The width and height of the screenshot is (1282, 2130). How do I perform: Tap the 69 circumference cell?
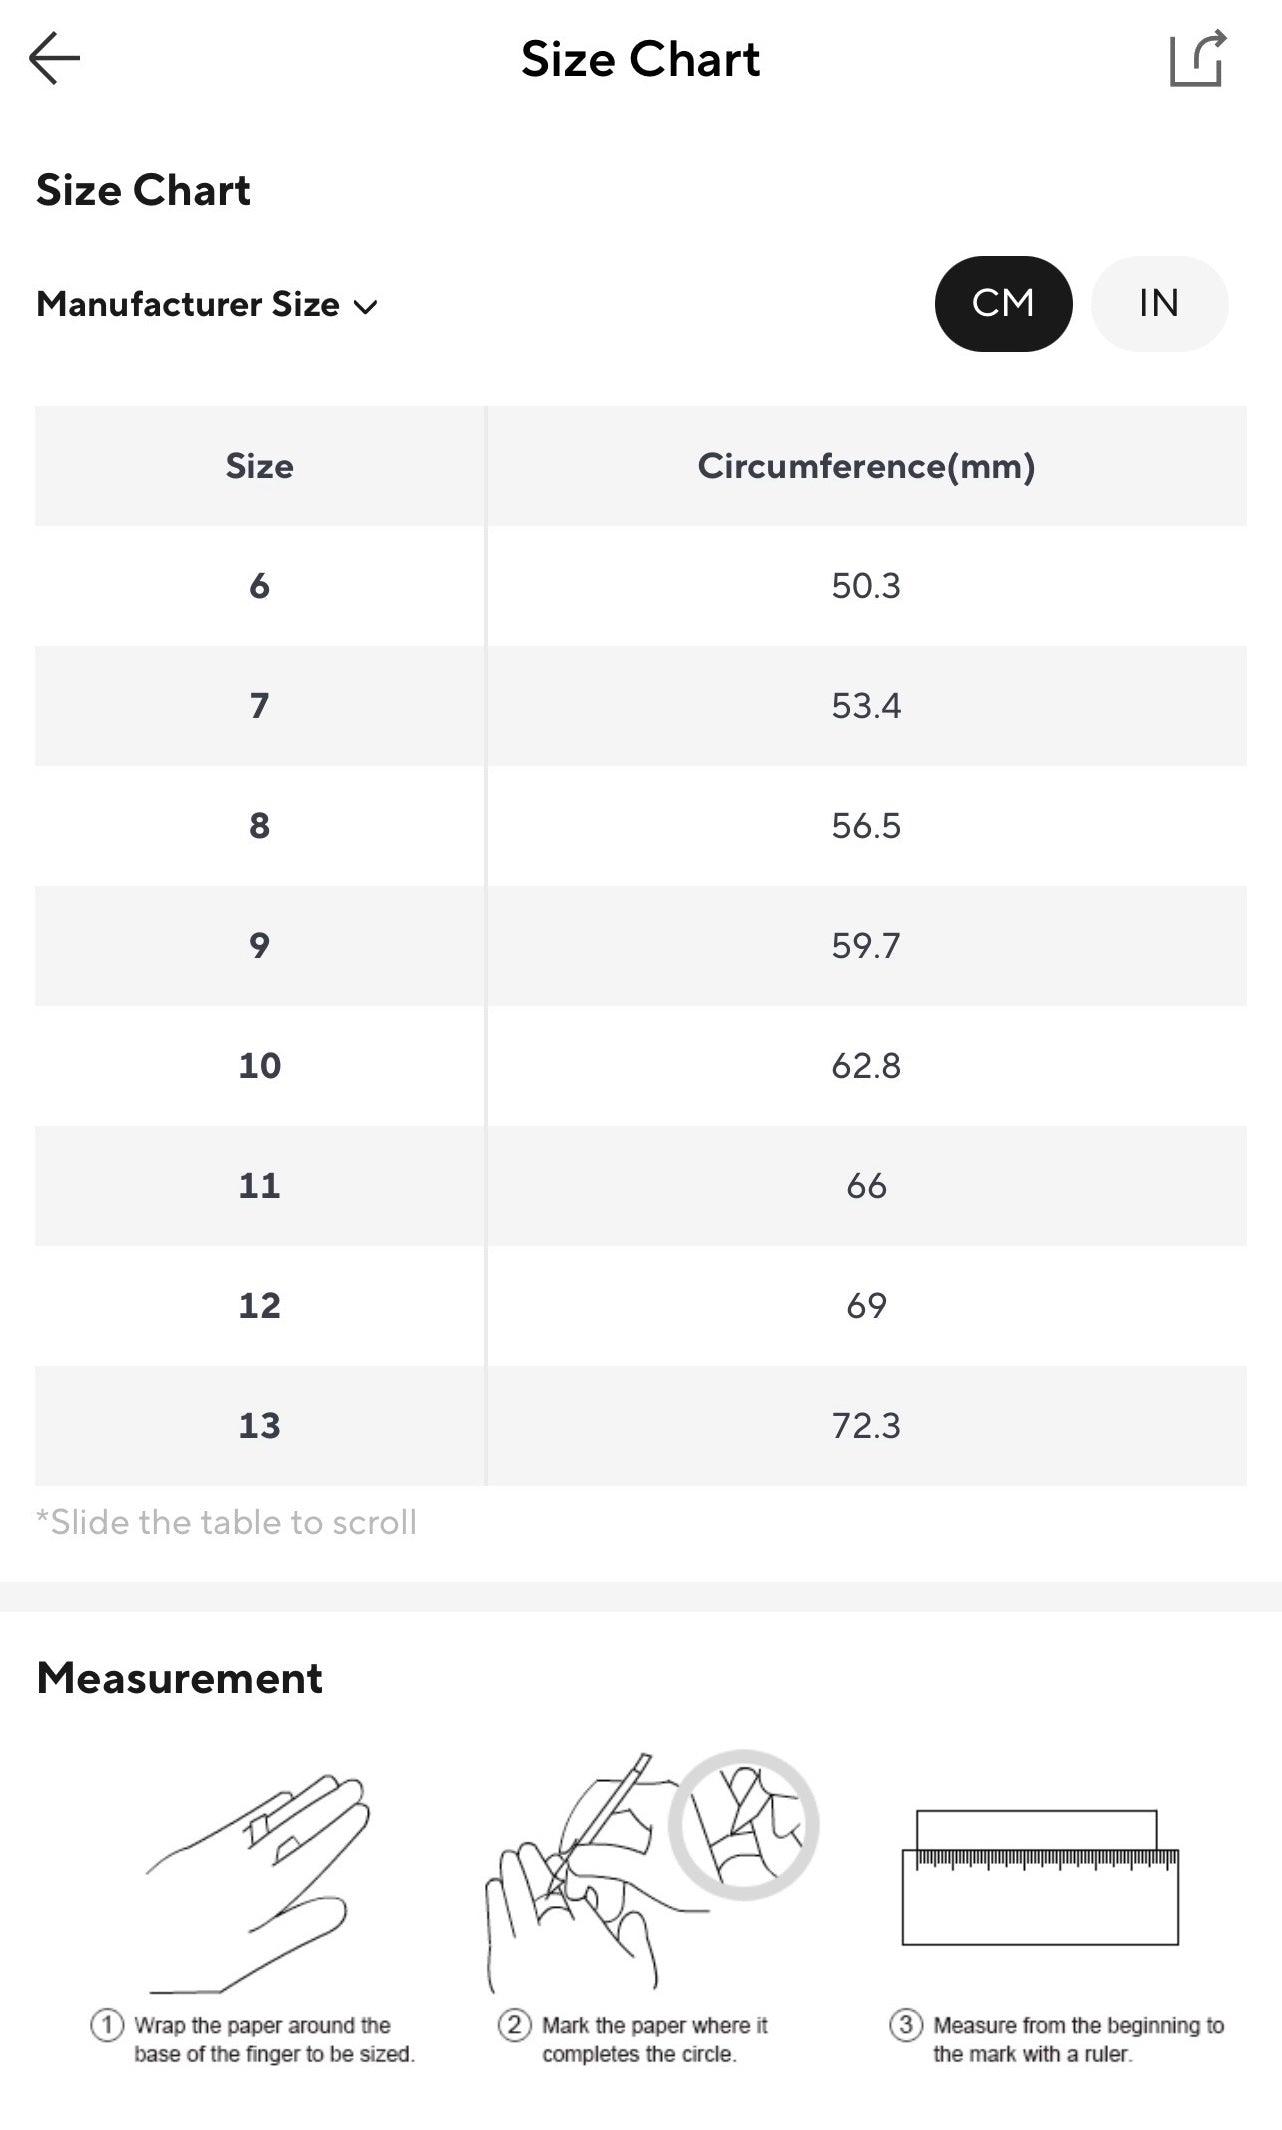click(x=865, y=1306)
